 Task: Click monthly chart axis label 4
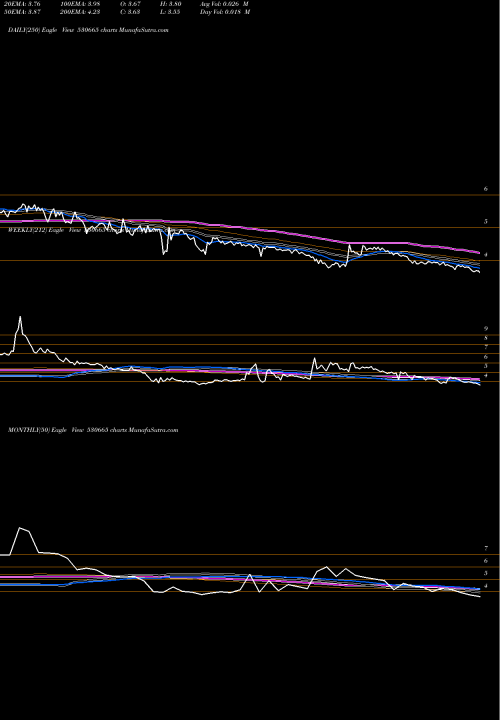coord(485,585)
